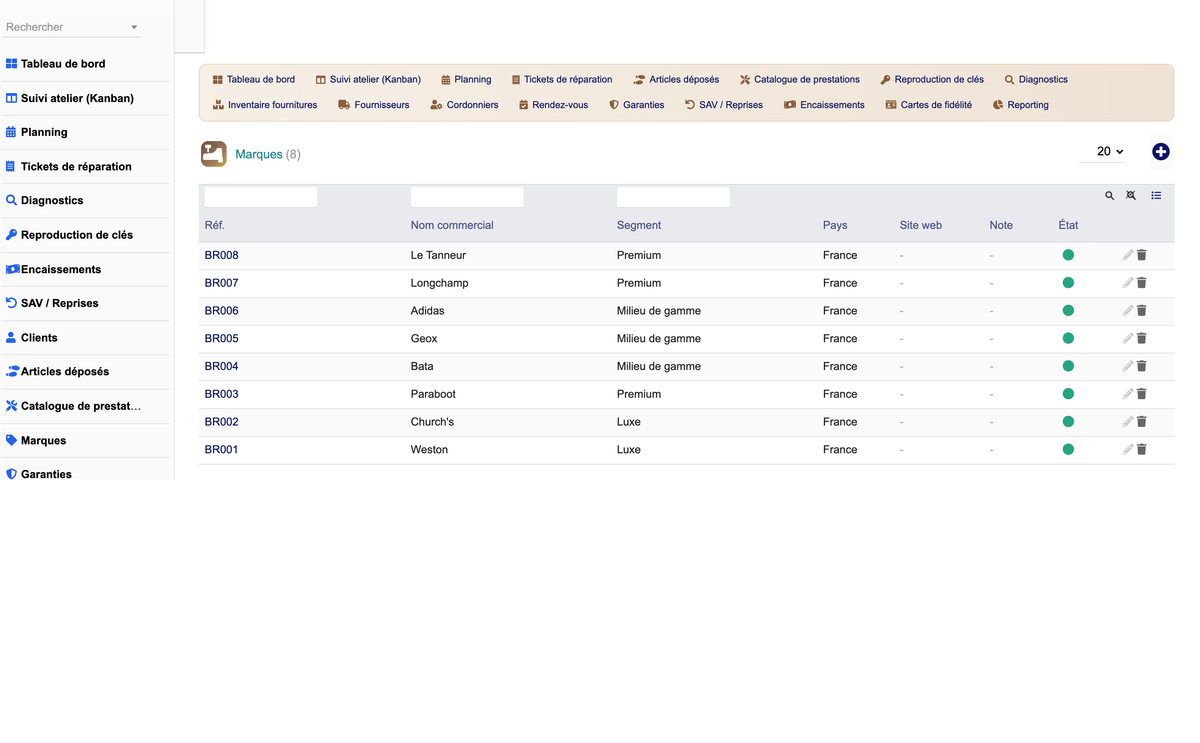Open brand reference BR001

pos(222,450)
